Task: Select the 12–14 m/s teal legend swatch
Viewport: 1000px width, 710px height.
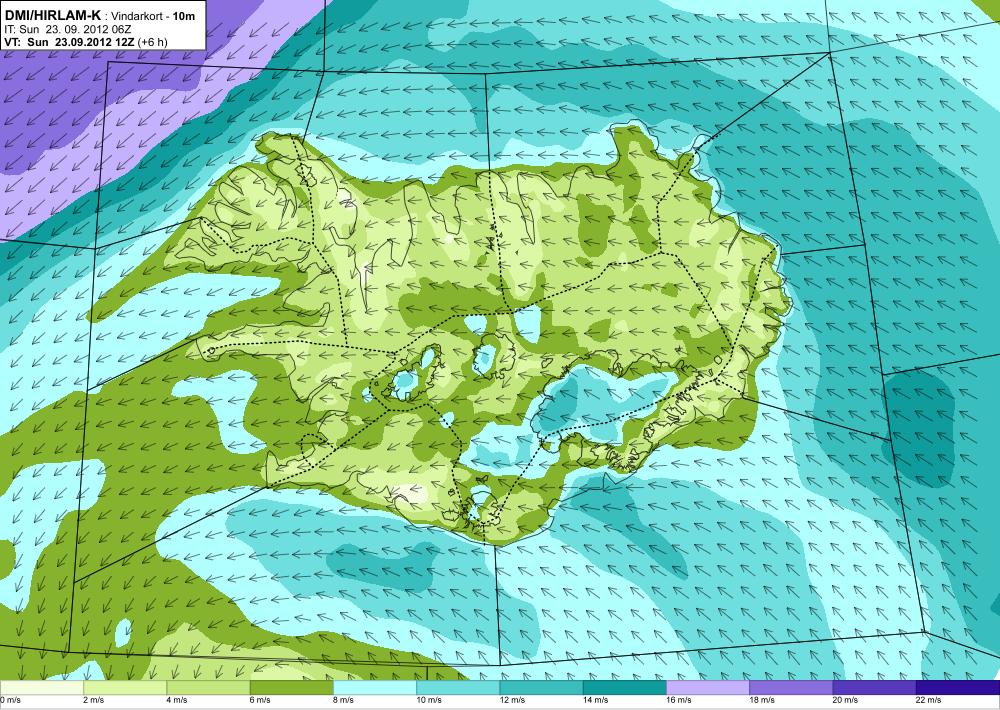Action: point(541,688)
